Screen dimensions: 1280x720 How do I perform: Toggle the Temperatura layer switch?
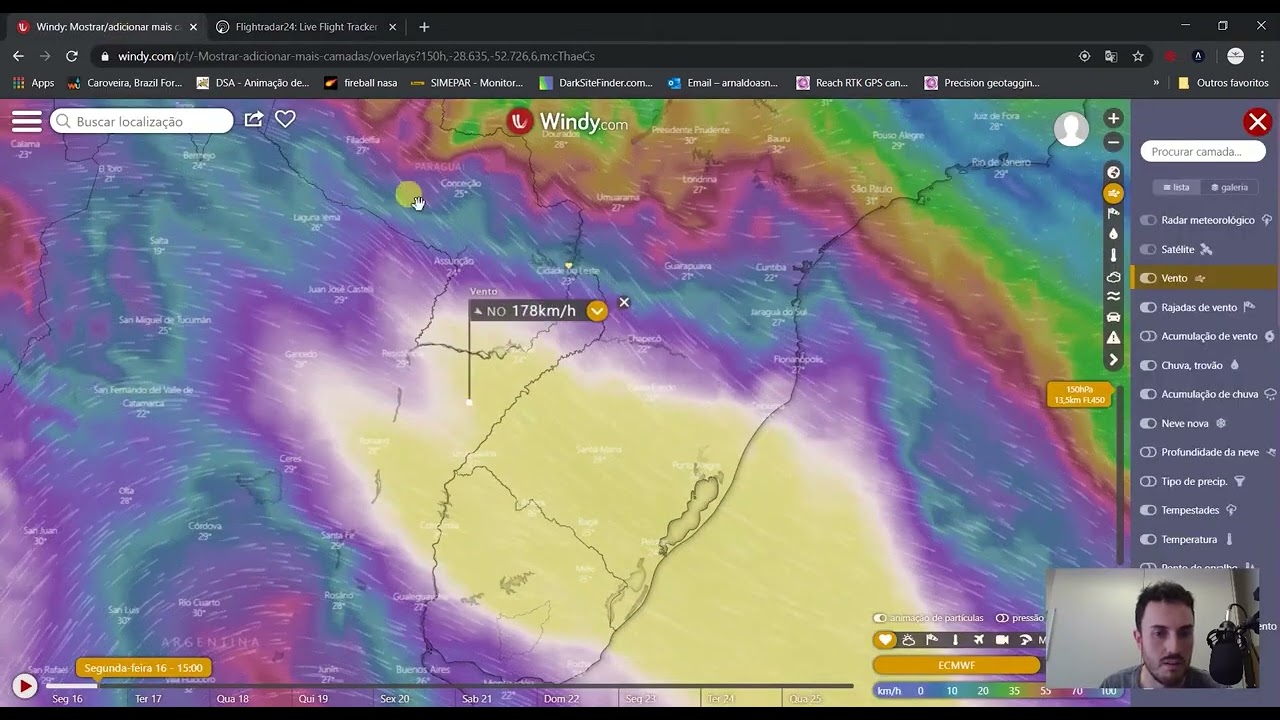pyautogui.click(x=1148, y=539)
